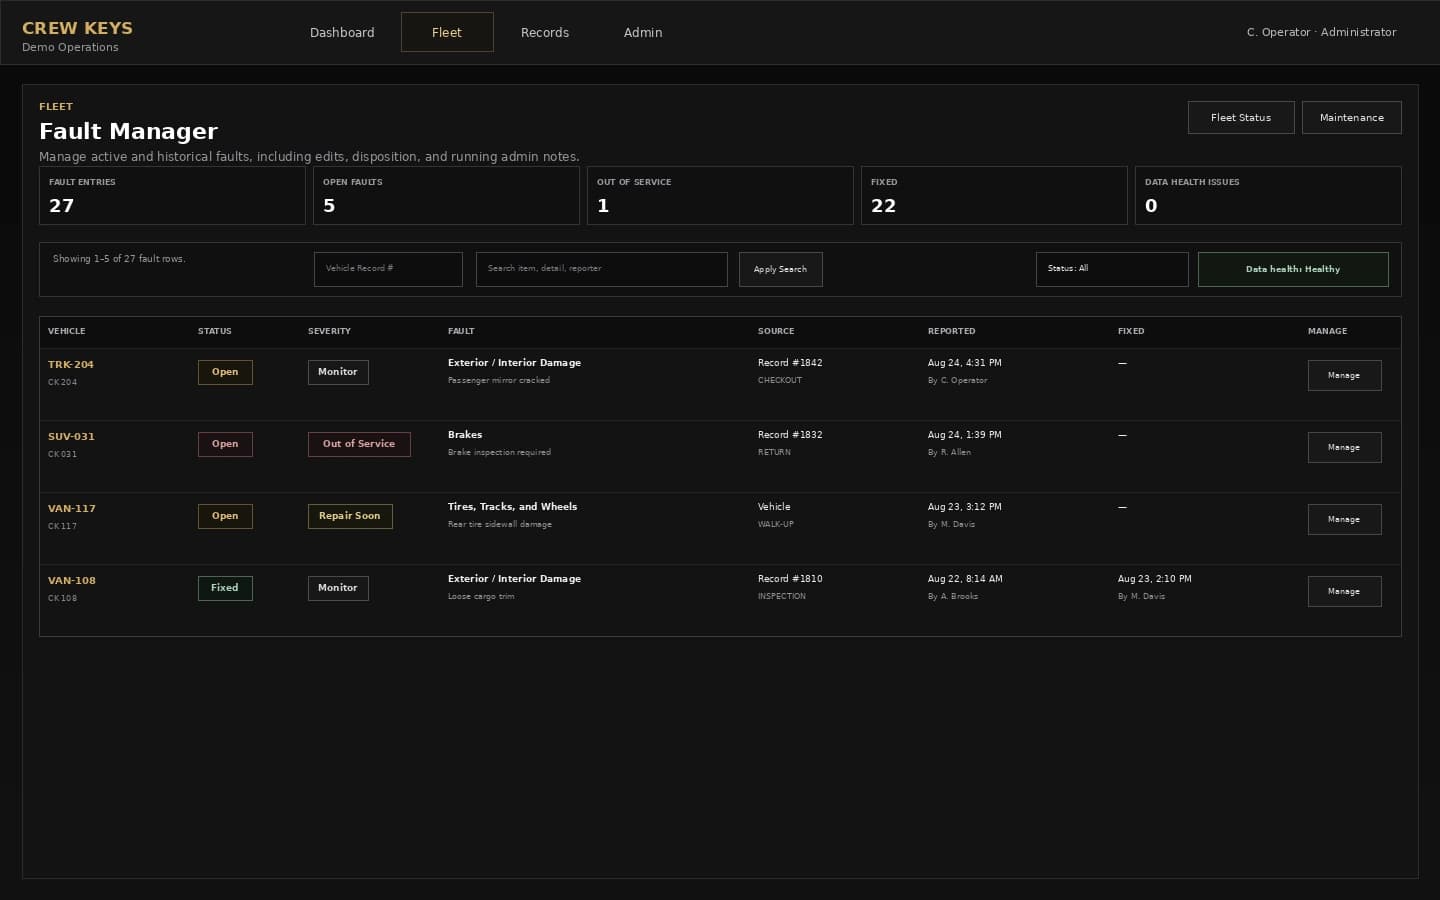Click the Fault Entries 27 card
This screenshot has width=1440, height=900.
(172, 195)
